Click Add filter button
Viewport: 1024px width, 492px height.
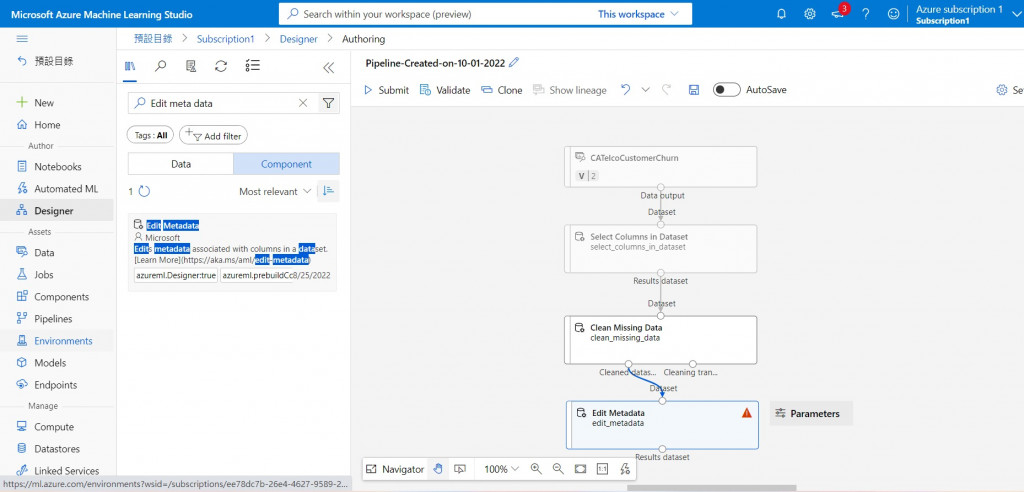pyautogui.click(x=214, y=136)
